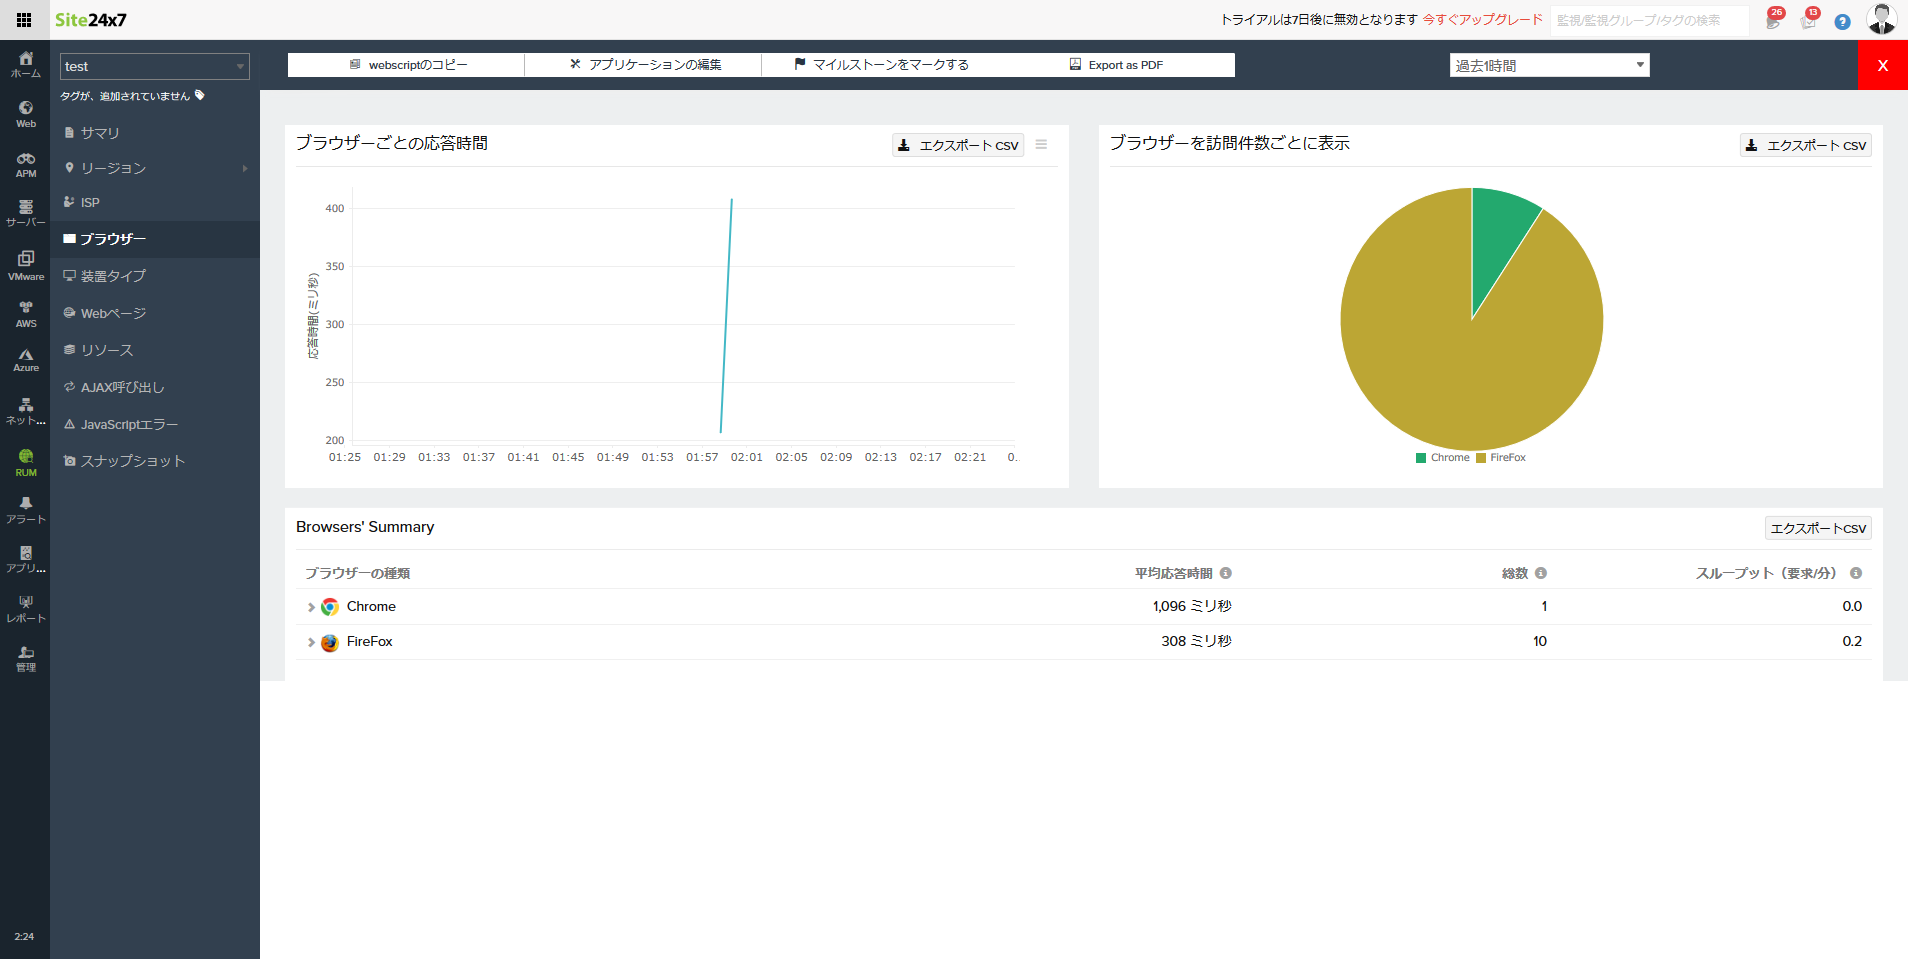1908x959 pixels.
Task: Open the VMware monitoring icon
Action: [26, 264]
